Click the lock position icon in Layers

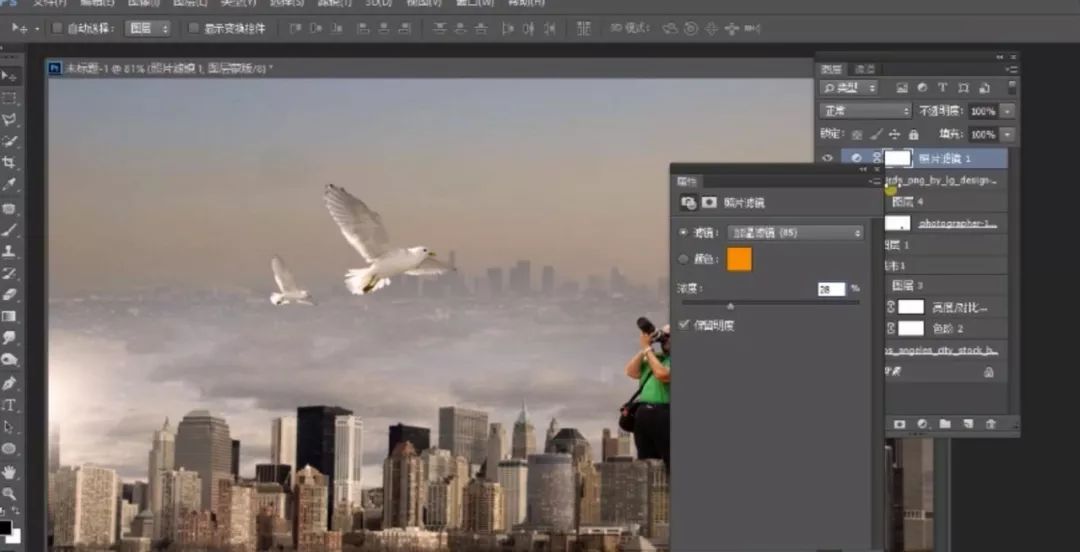894,134
